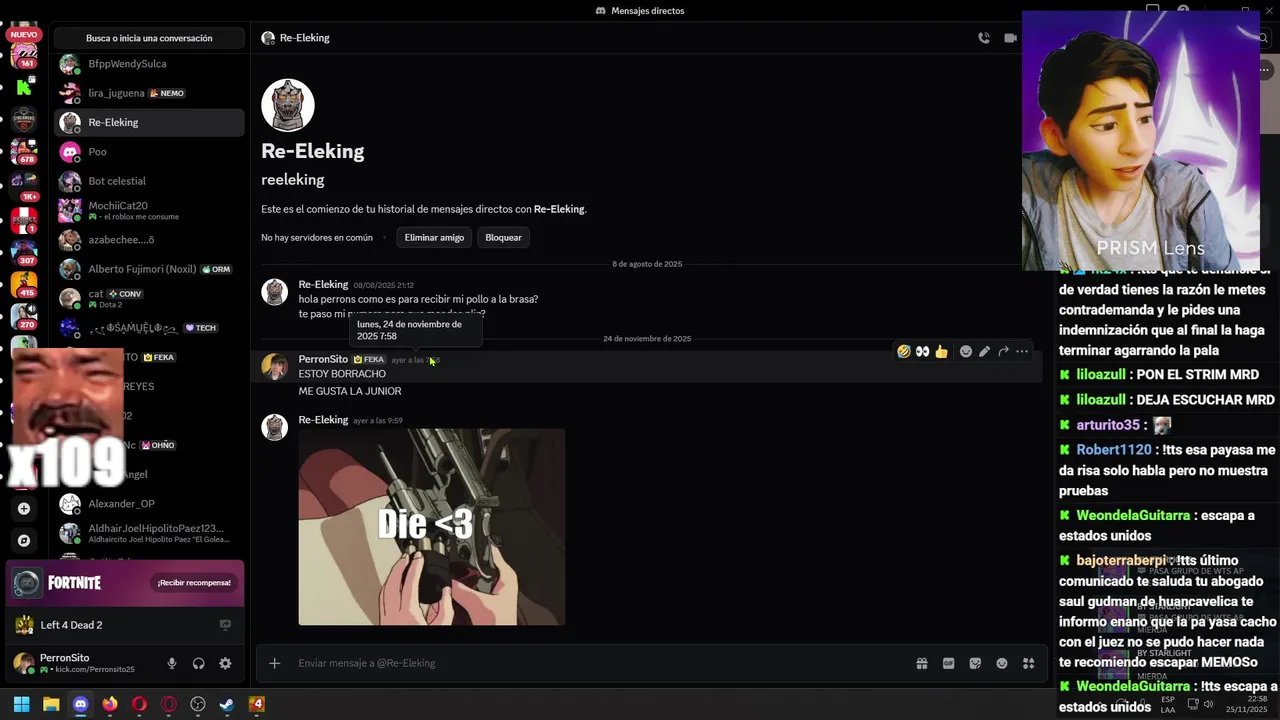Open the server icon with 415 badge

click(25, 283)
